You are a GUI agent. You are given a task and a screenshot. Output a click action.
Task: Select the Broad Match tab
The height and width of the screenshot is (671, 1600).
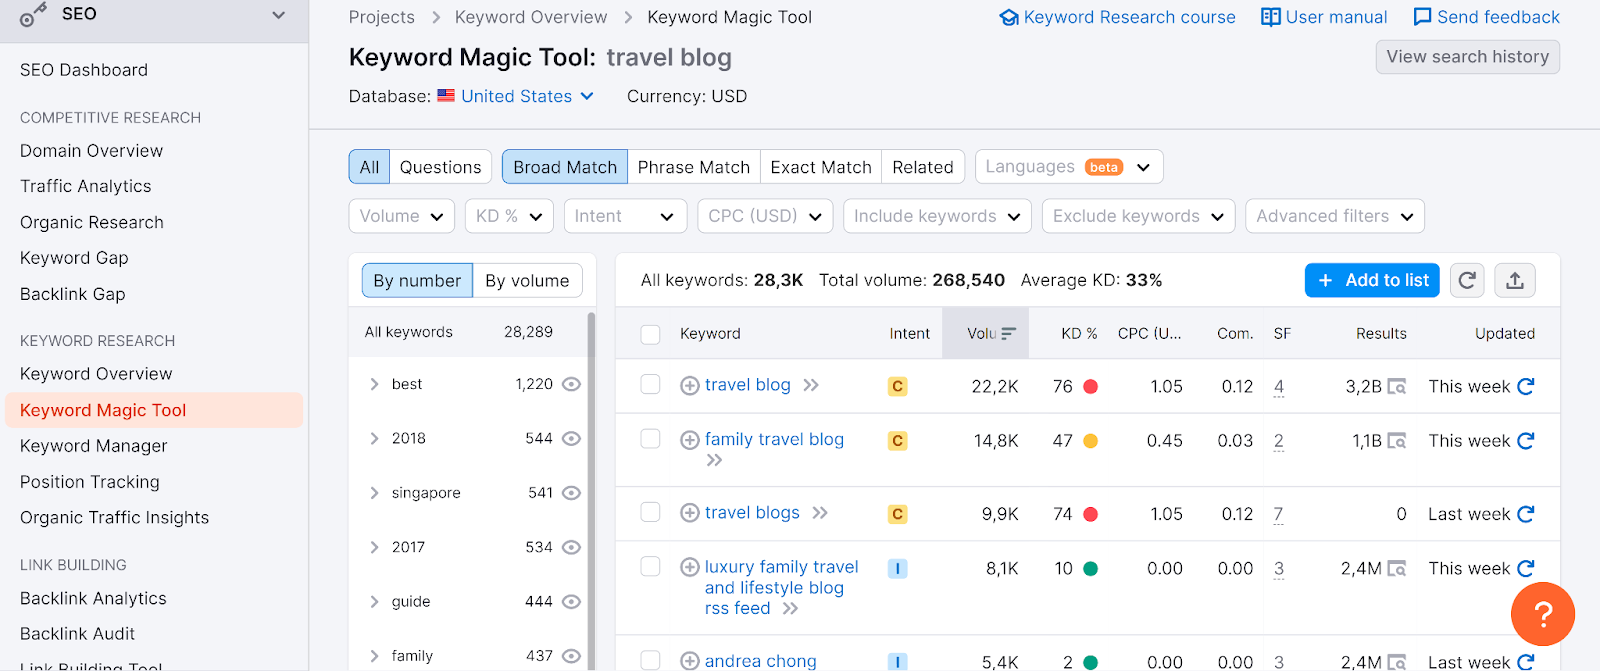click(x=565, y=167)
